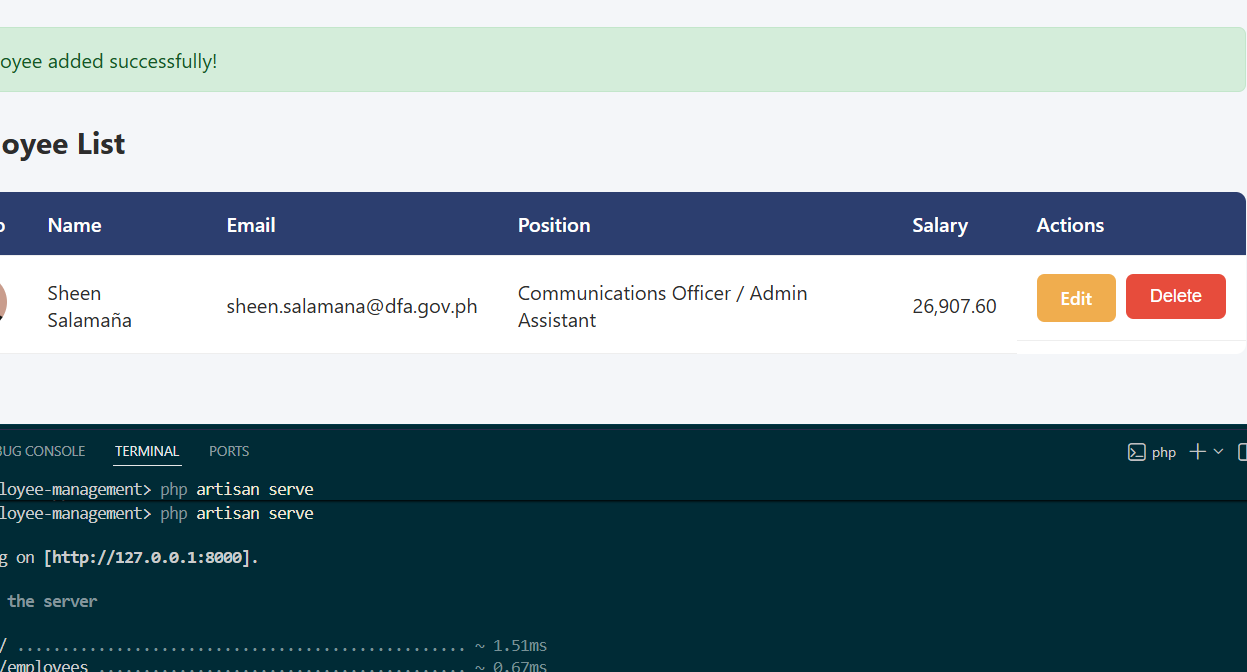The image size is (1247, 672).
Task: Add a new terminal with the plus icon
Action: click(1197, 452)
